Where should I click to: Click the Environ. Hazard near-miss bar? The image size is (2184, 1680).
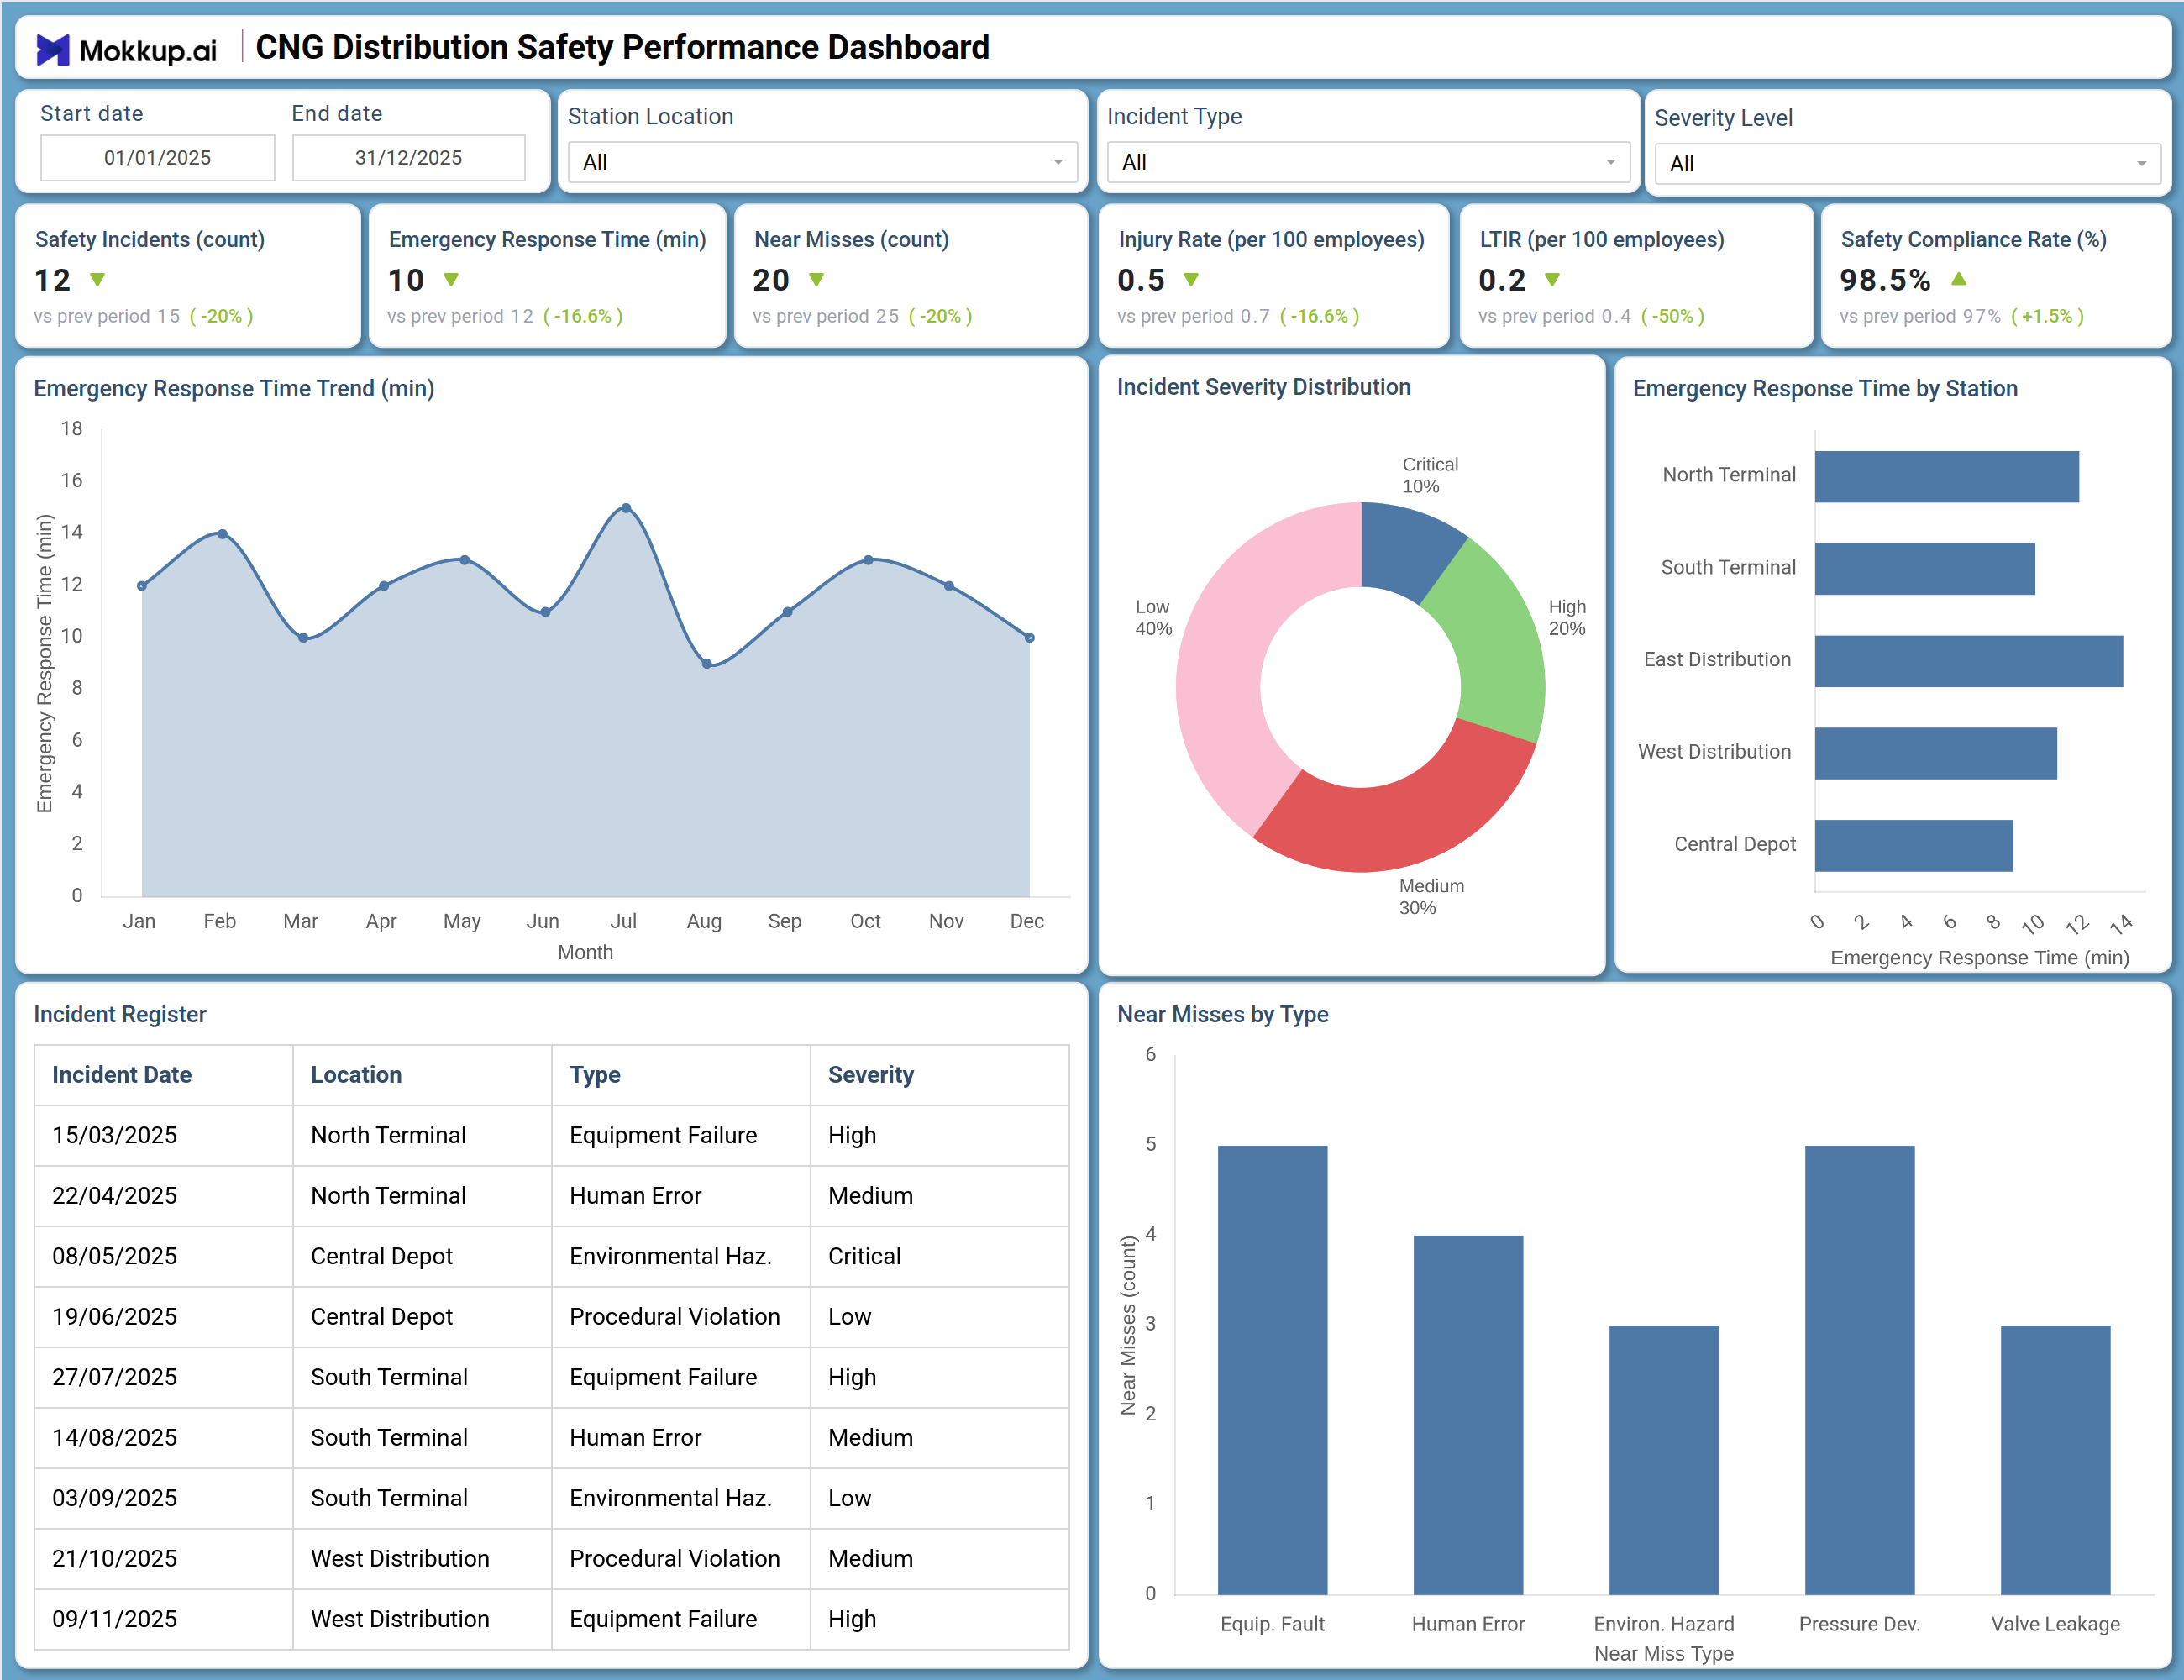(1664, 1460)
